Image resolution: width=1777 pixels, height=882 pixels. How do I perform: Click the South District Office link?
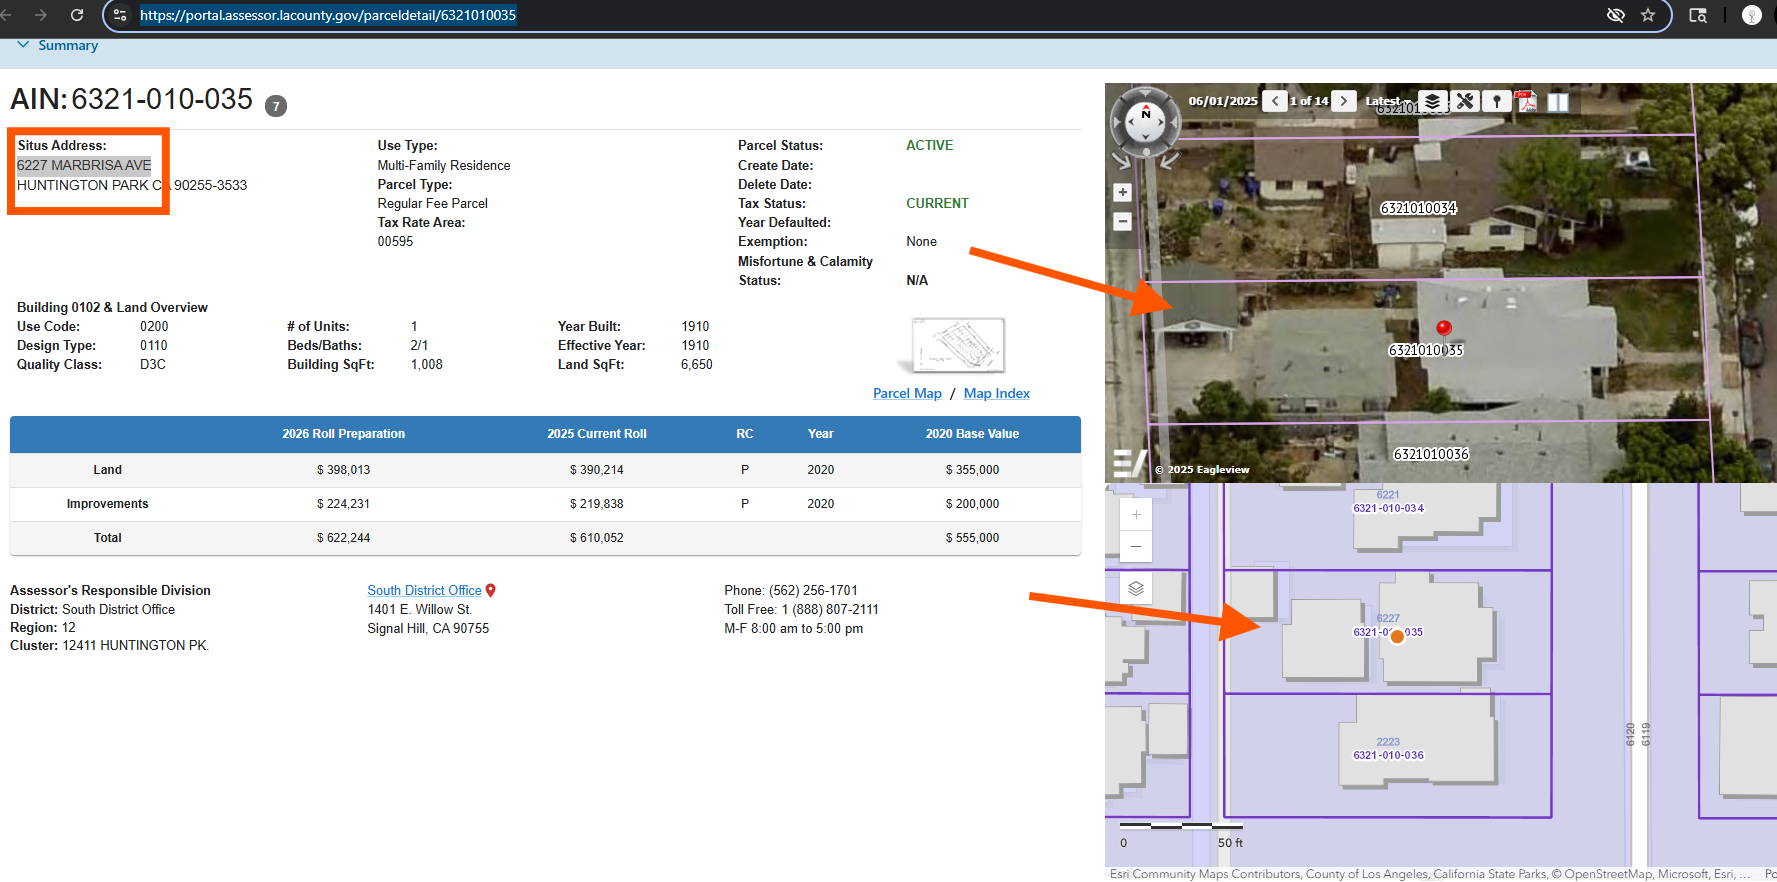424,591
